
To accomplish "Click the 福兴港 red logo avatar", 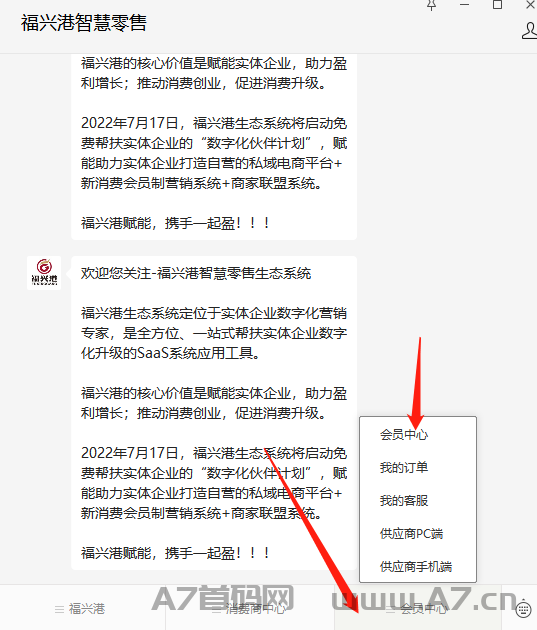I will point(44,273).
